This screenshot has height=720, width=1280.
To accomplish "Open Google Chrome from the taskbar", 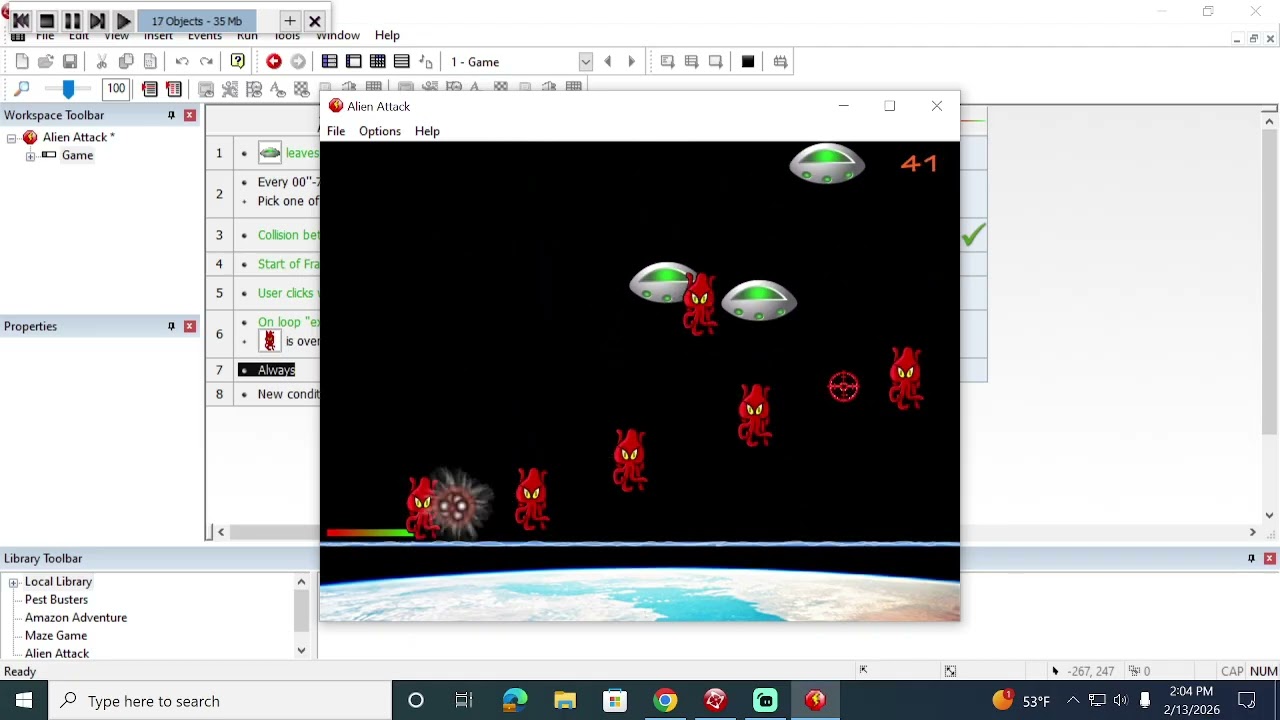I will (x=665, y=701).
